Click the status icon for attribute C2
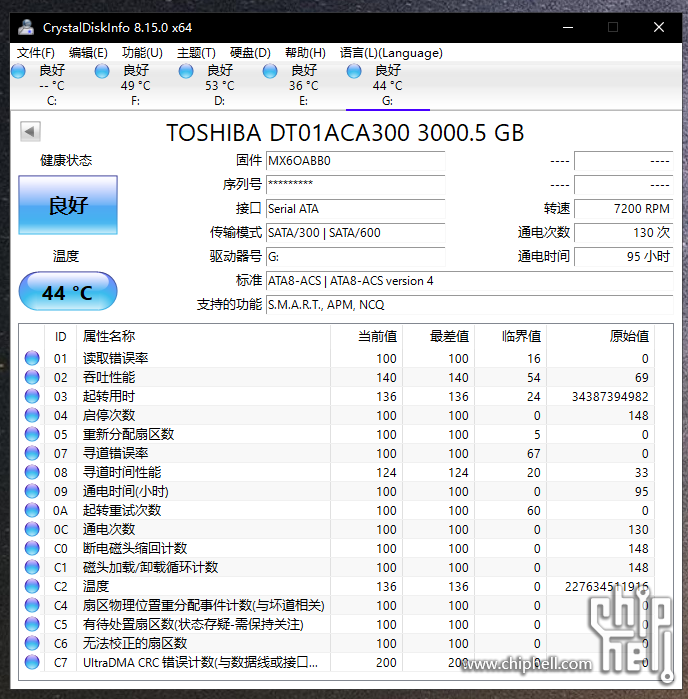This screenshot has height=699, width=688. pyautogui.click(x=32, y=586)
